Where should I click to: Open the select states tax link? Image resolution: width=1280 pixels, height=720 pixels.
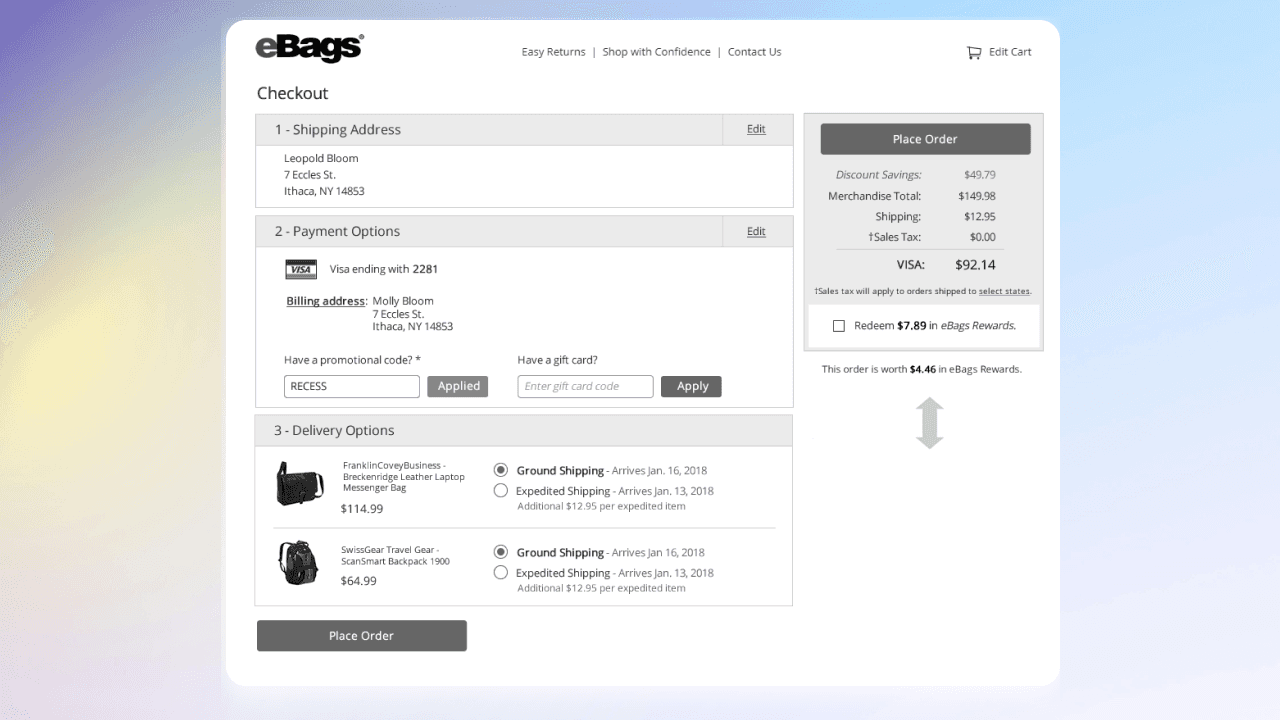coord(1004,291)
